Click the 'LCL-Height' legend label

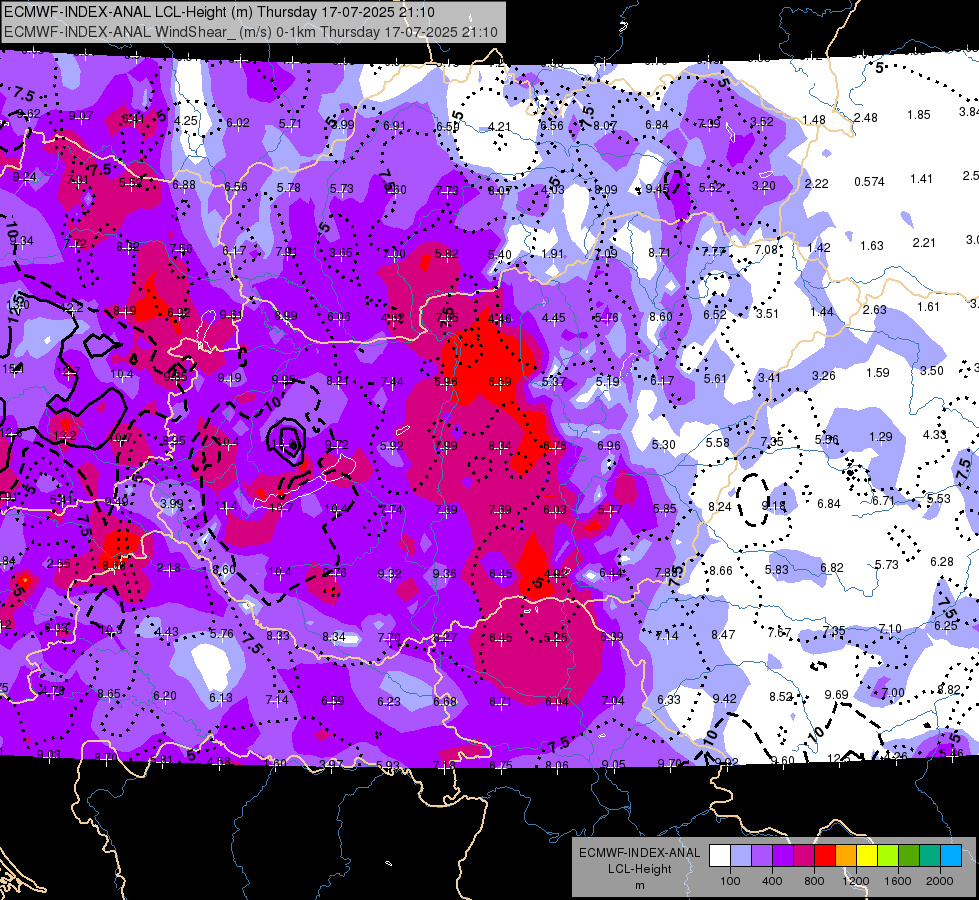(x=639, y=869)
